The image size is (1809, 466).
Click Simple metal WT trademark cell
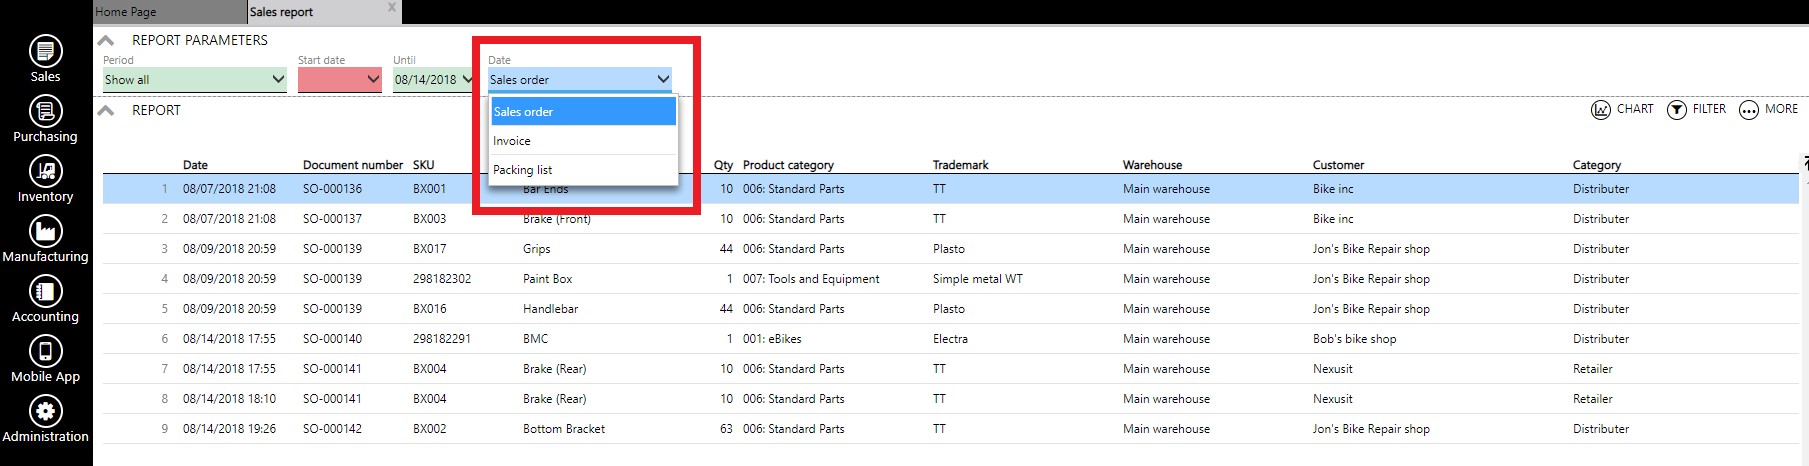pyautogui.click(x=978, y=279)
